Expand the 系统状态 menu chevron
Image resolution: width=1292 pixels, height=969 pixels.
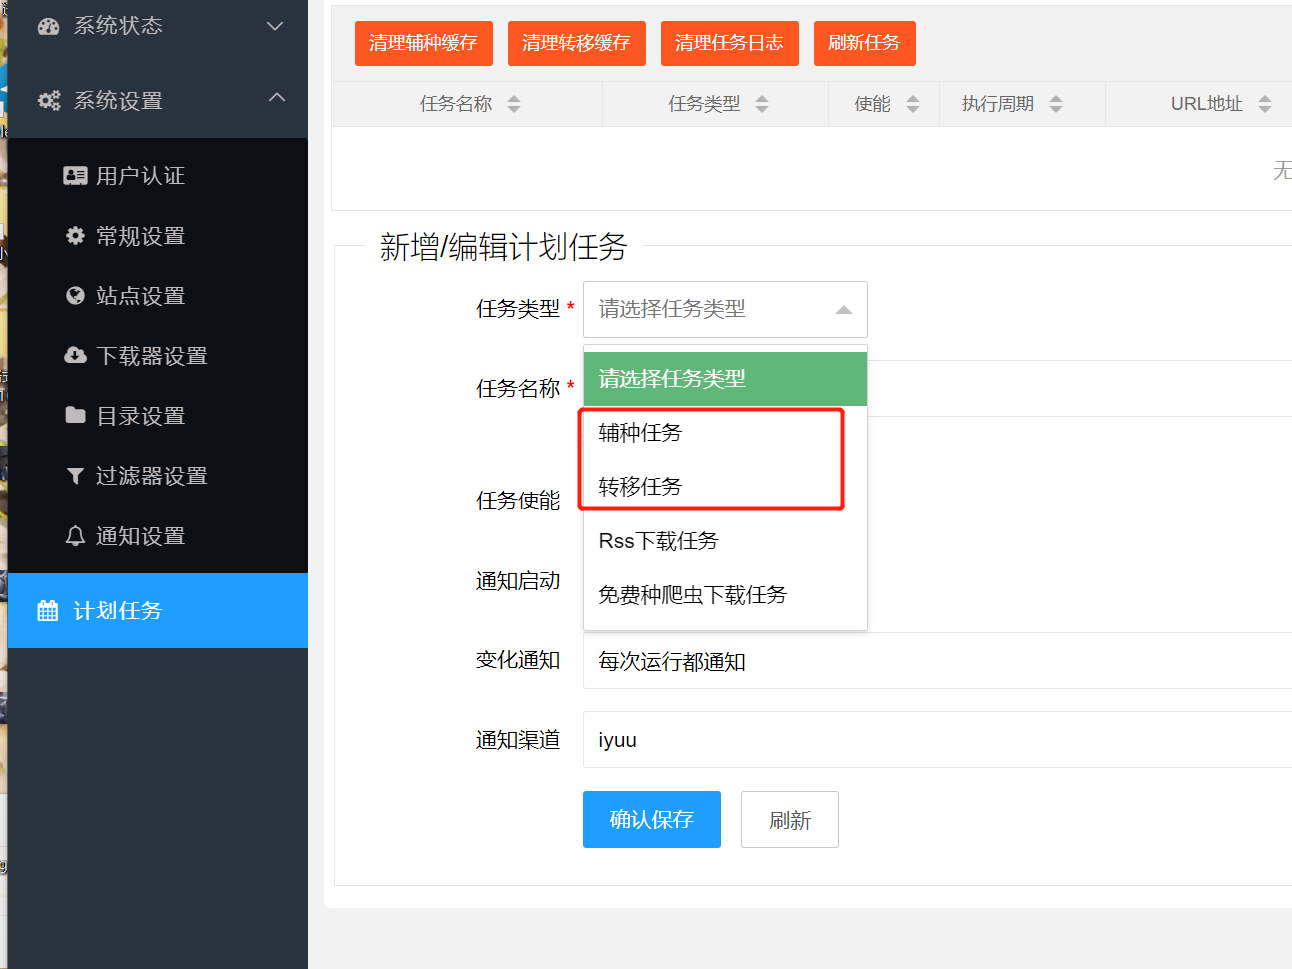coord(275,26)
